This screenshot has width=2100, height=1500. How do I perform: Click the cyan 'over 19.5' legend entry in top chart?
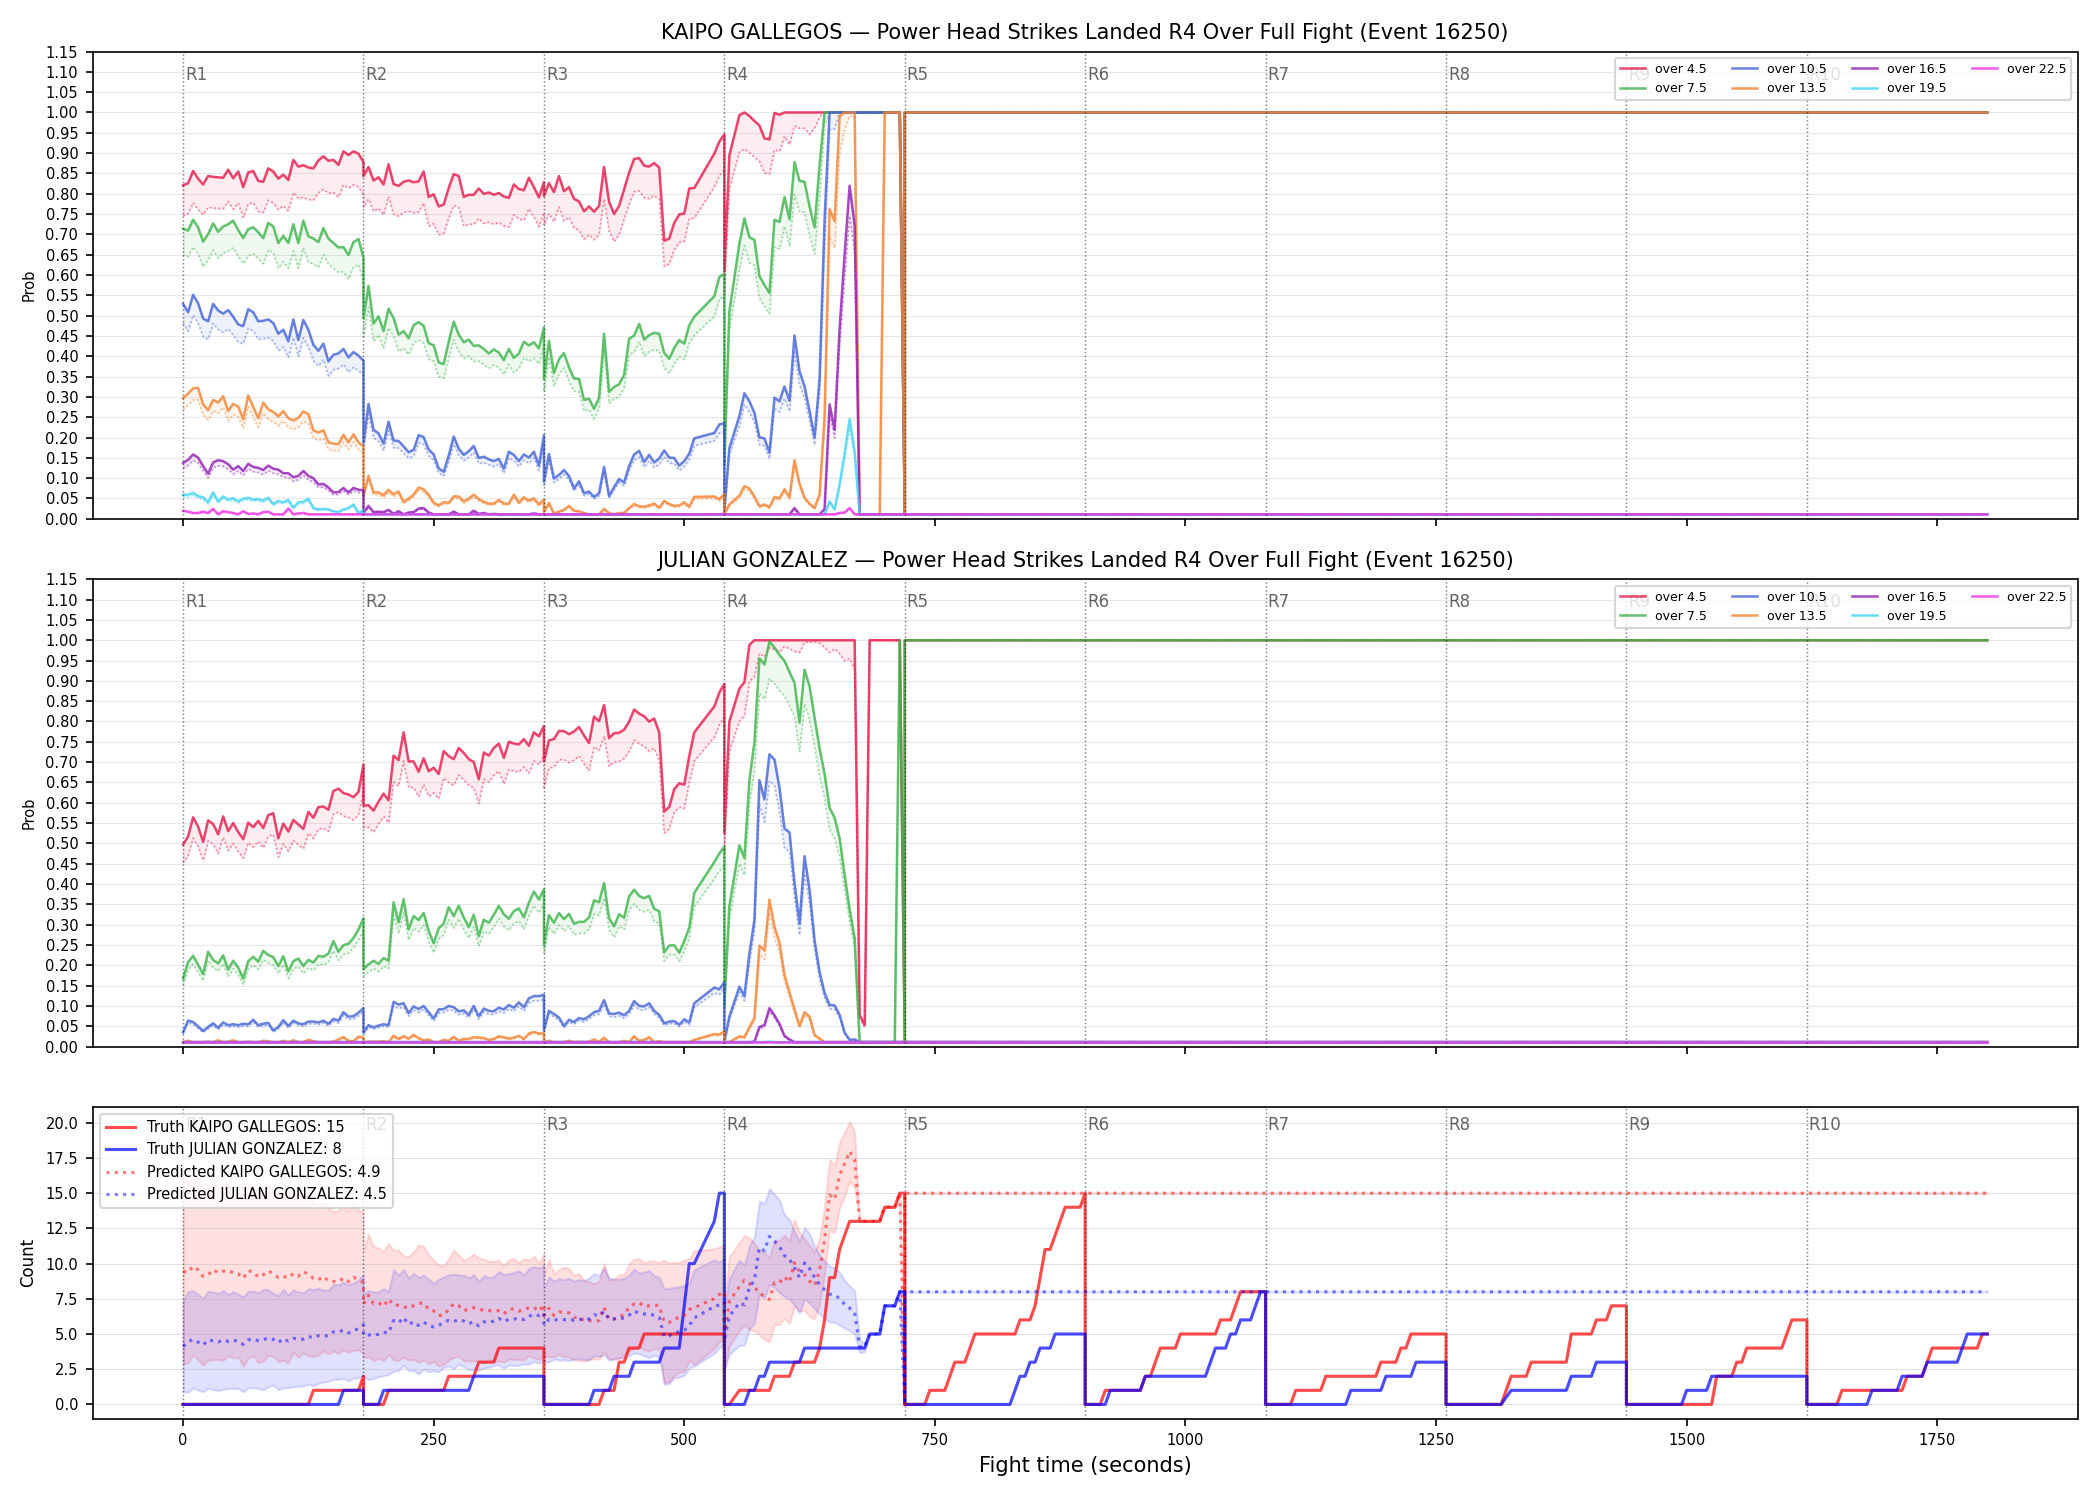1899,88
